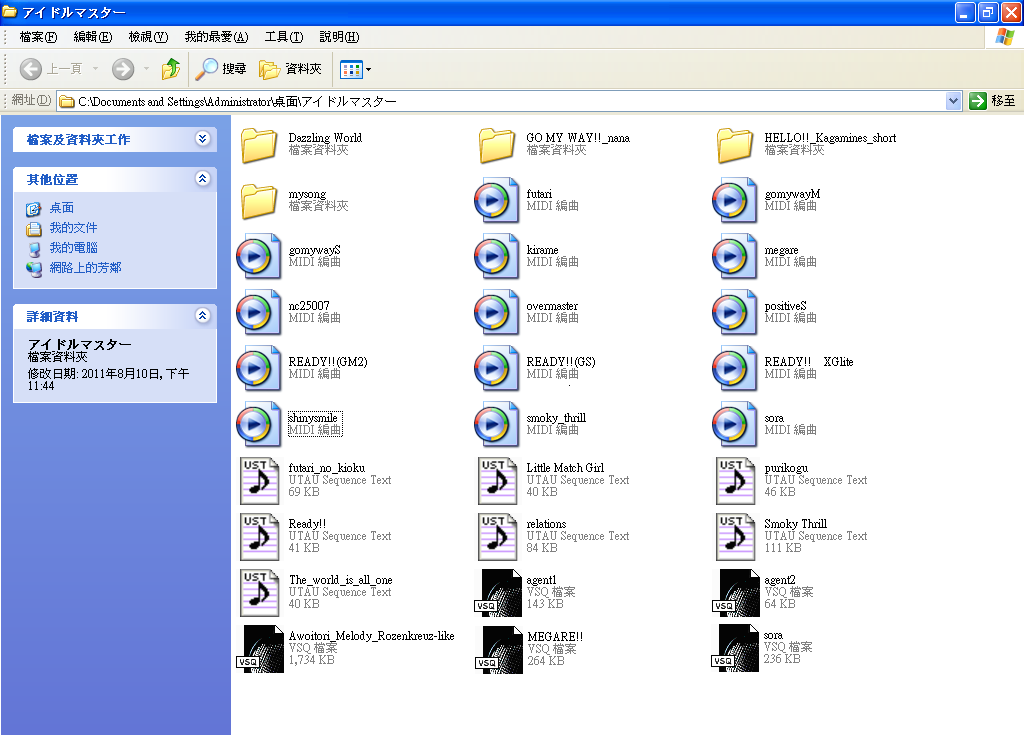
Task: Expand the 檔案及資料夾工作 panel
Action: tap(202, 139)
